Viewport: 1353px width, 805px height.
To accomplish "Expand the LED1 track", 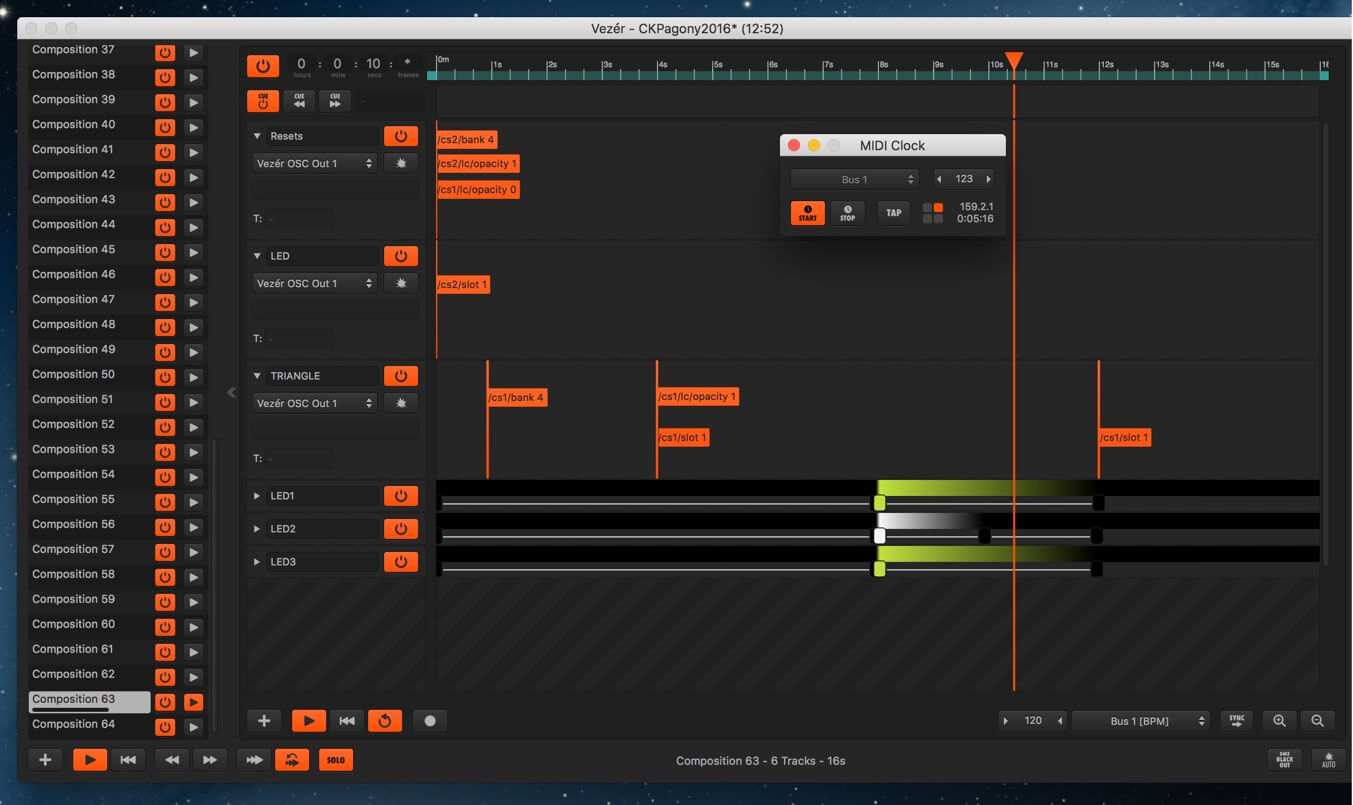I will [257, 496].
